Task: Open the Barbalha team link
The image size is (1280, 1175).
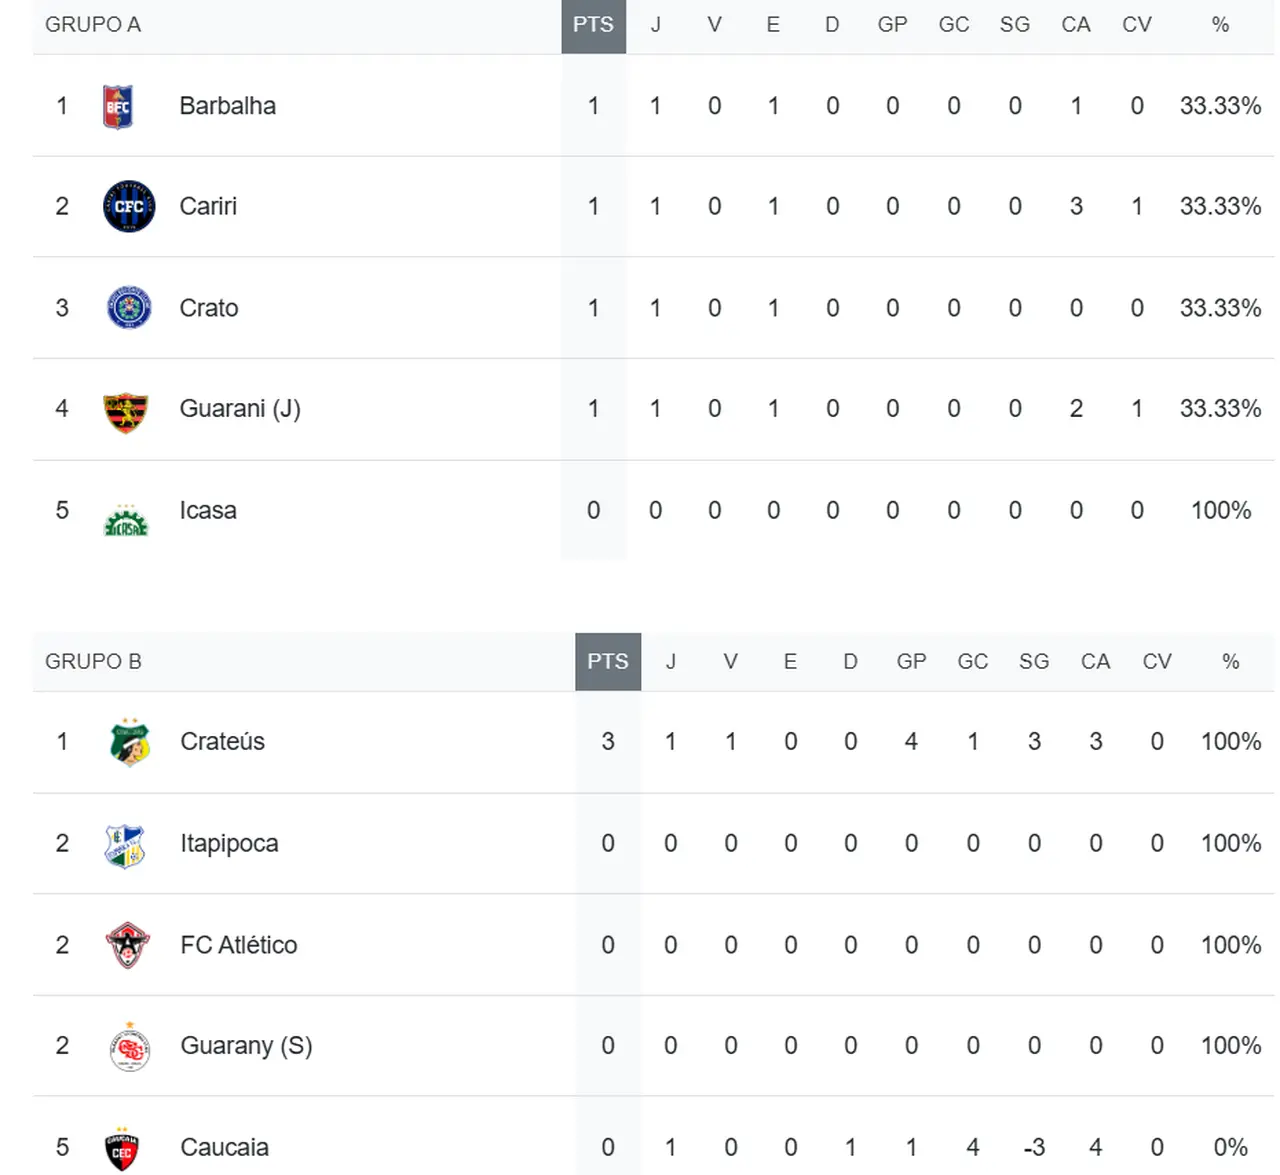Action: pos(227,106)
